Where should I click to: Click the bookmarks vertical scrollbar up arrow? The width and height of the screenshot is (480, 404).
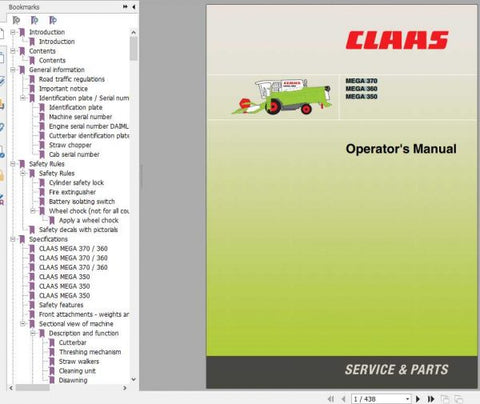[133, 33]
